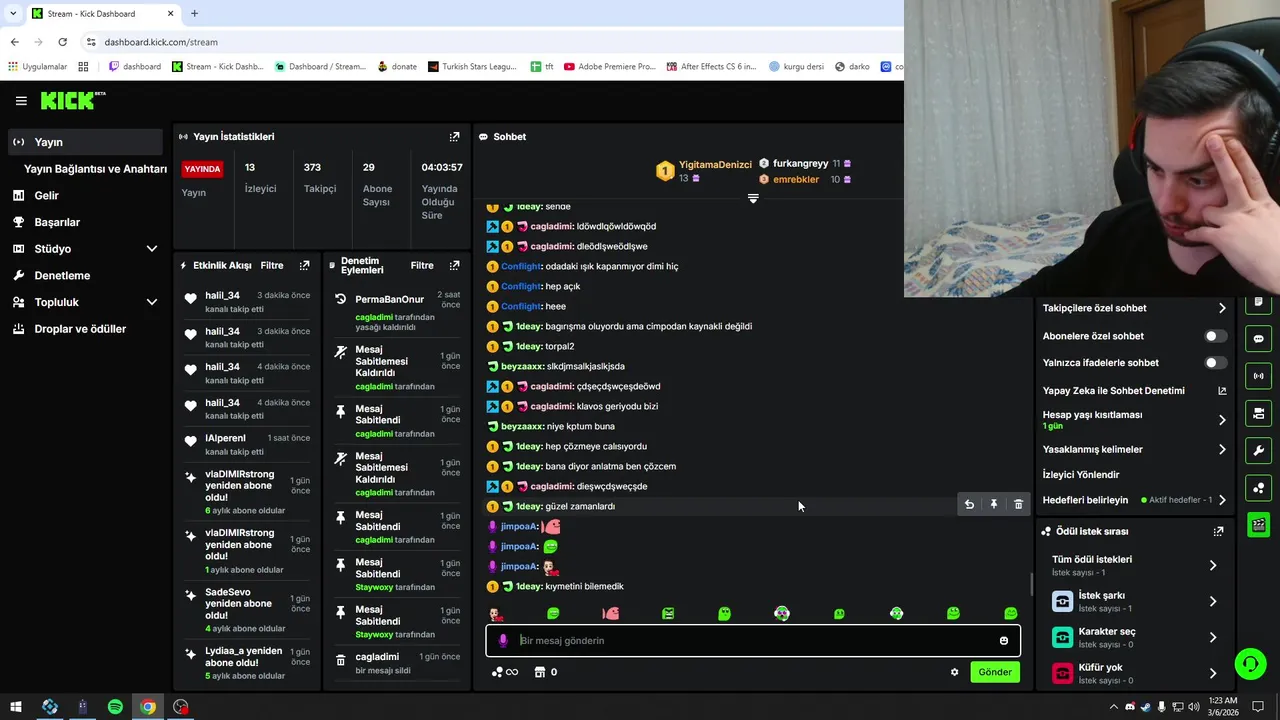
Task: Open Tüm ödül istekleri list
Action: 1134,565
